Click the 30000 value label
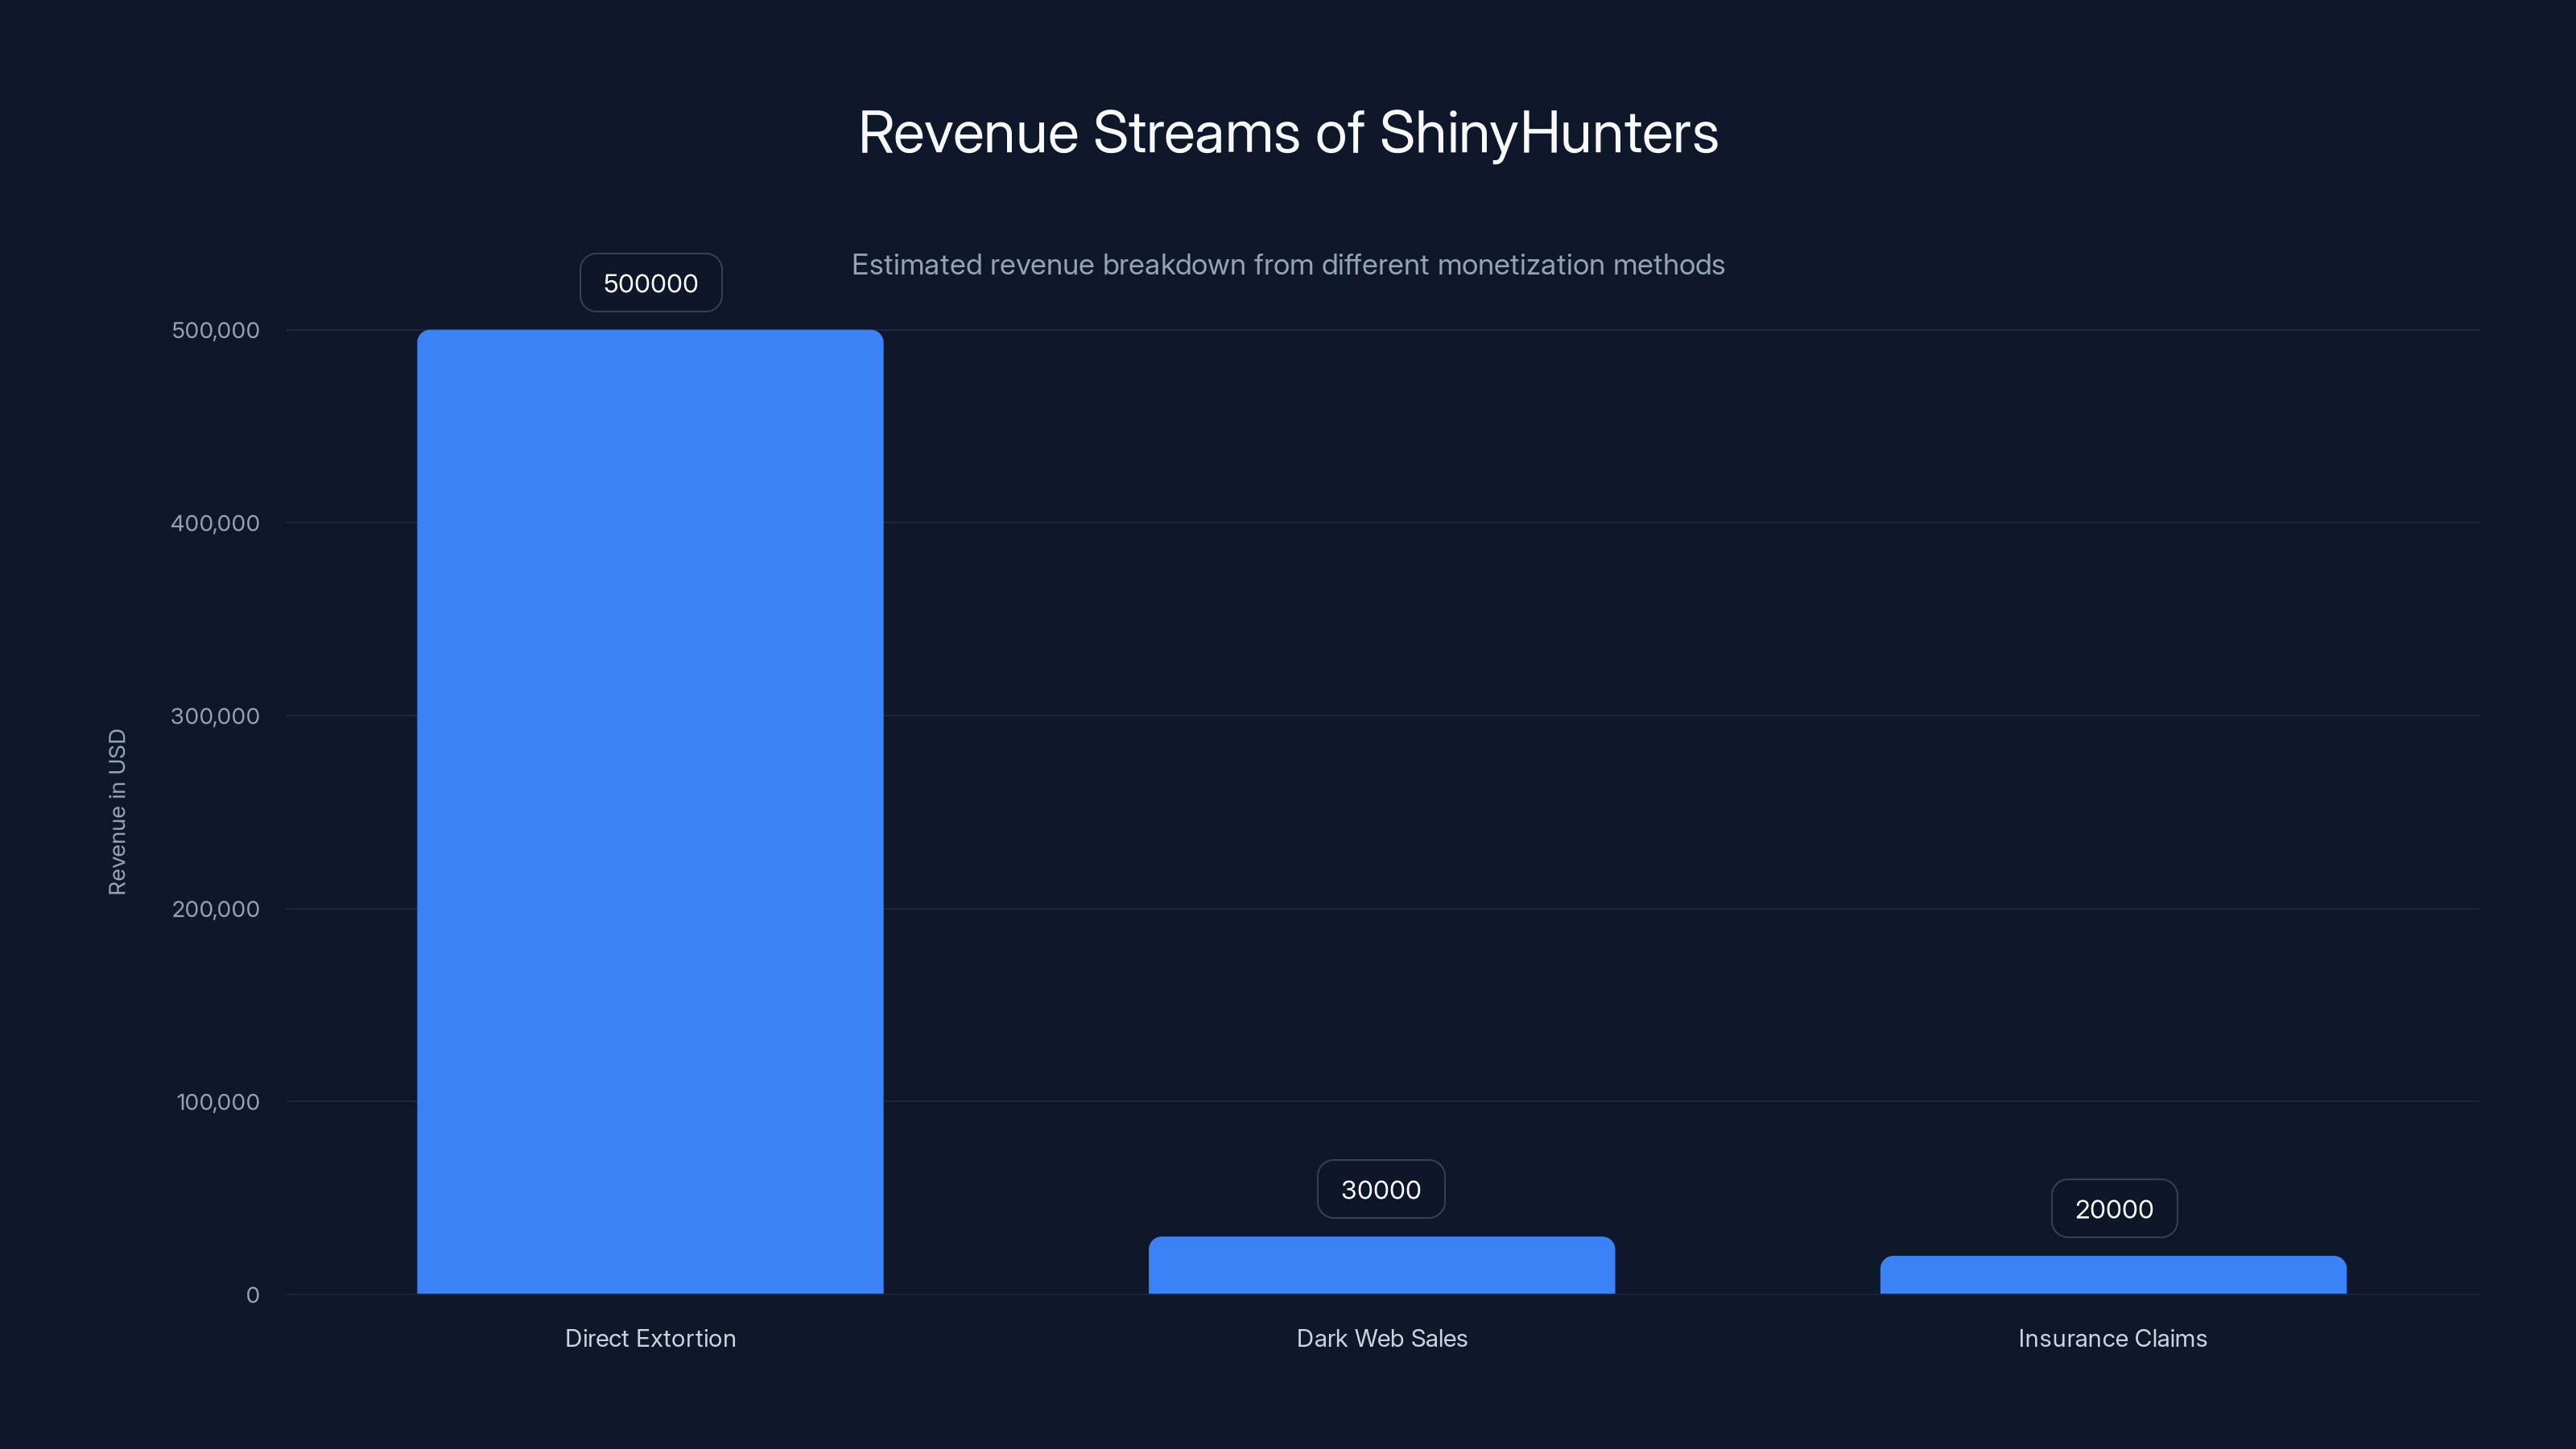The image size is (2576, 1449). point(1381,1189)
